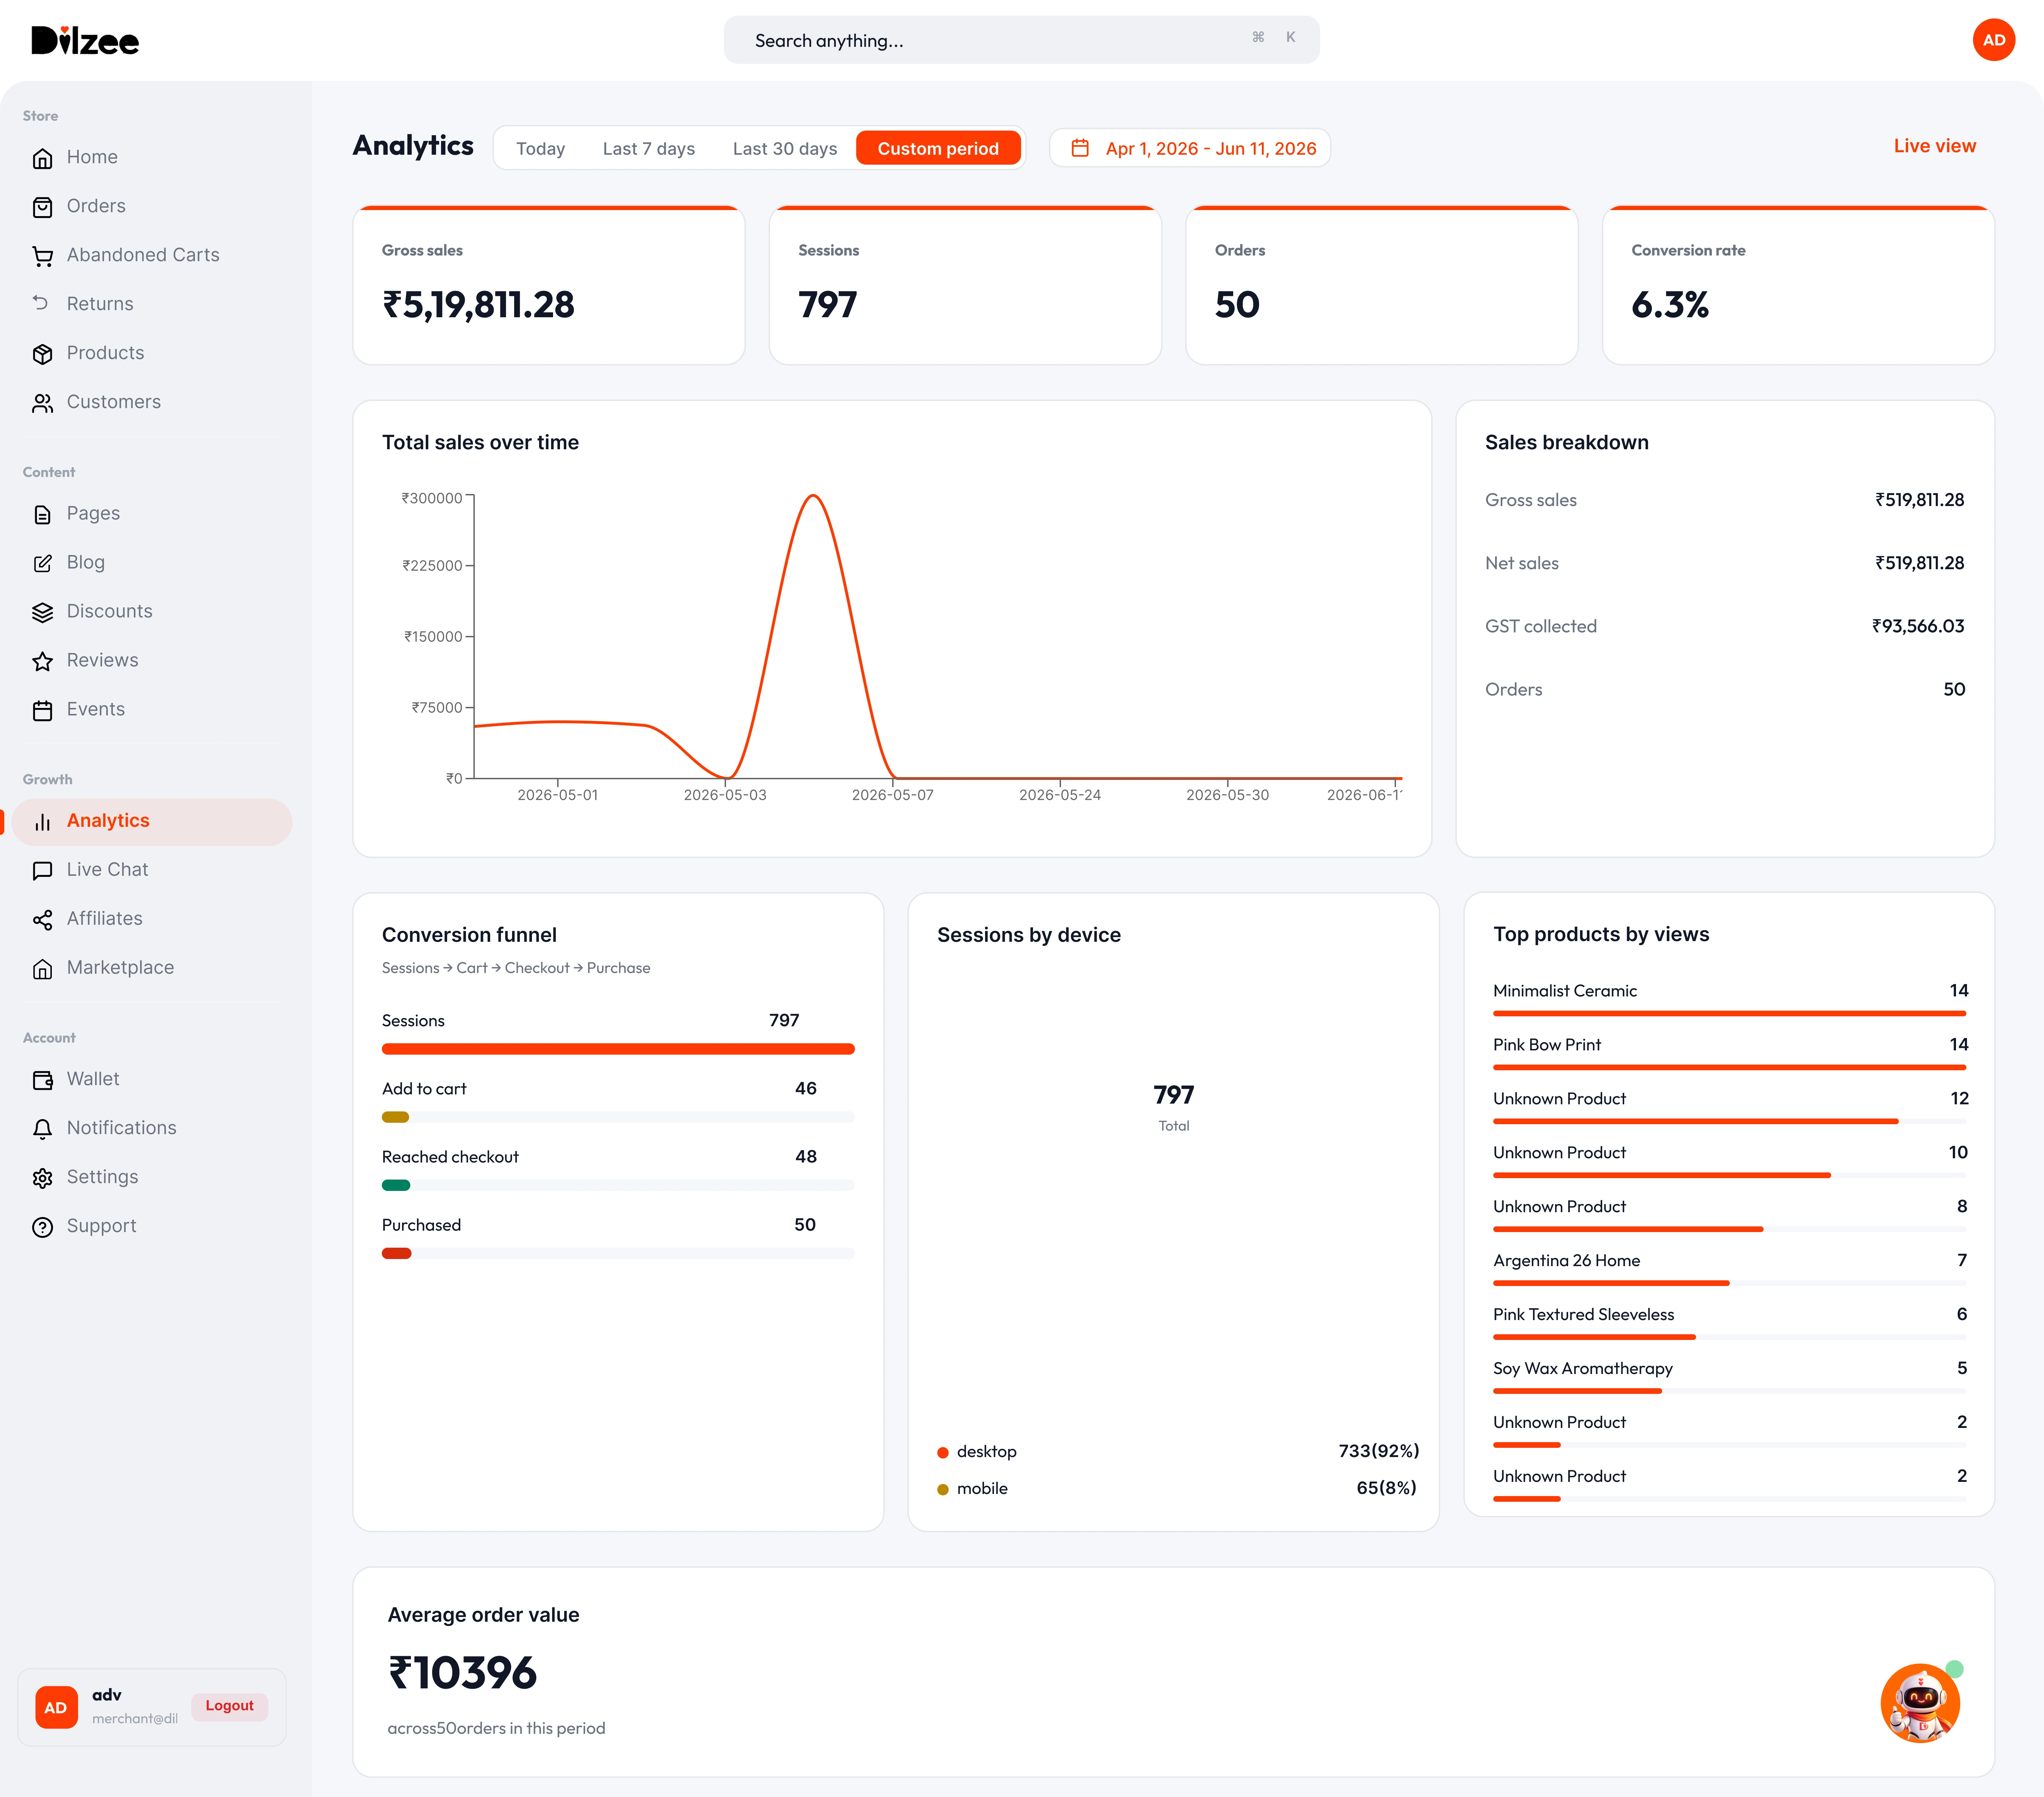This screenshot has height=1797, width=2044.
Task: Click the mobile legend dot
Action: pyautogui.click(x=943, y=1490)
